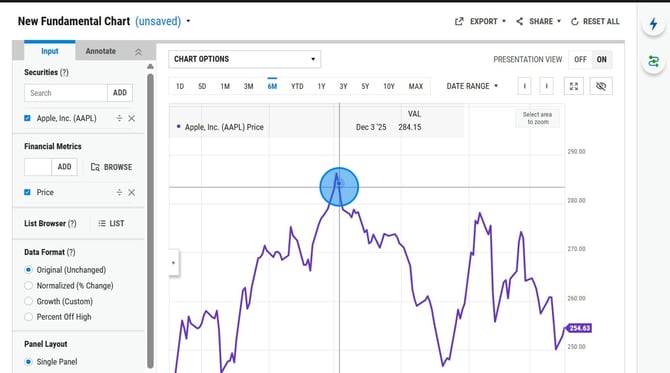Click the share icon
The image size is (670, 373).
pos(520,21)
